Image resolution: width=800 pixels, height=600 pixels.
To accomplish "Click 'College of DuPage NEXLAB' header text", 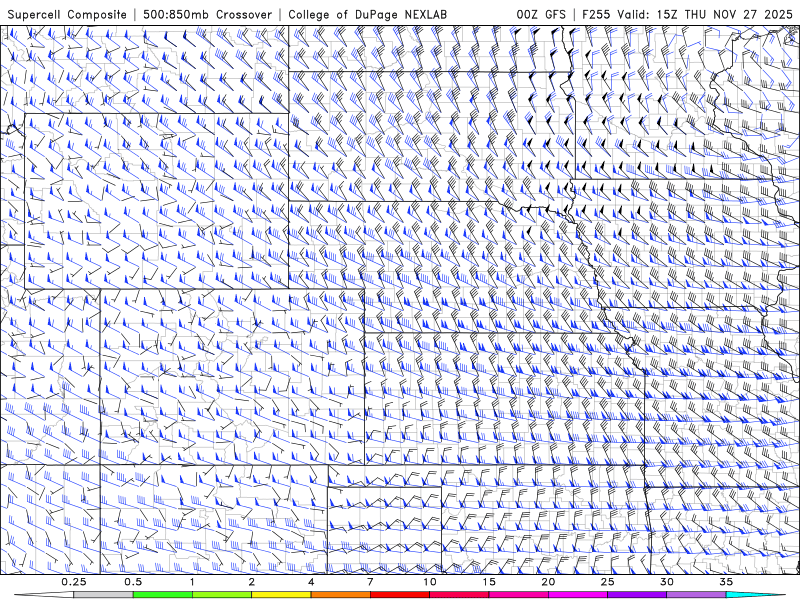I will pos(367,14).
